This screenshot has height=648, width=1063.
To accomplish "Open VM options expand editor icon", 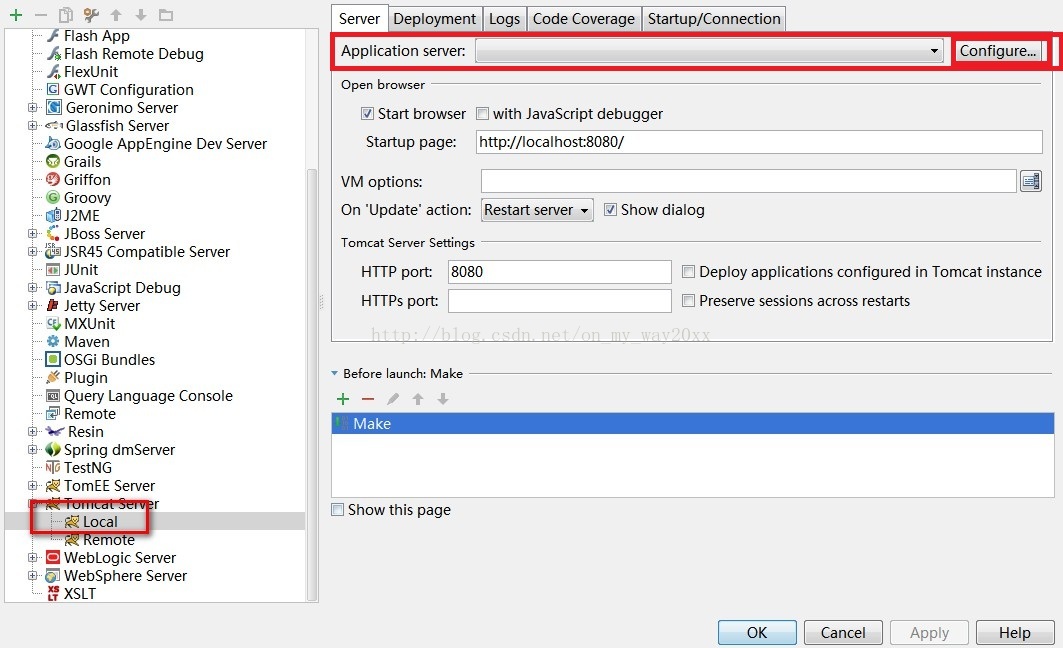I will tap(1030, 181).
